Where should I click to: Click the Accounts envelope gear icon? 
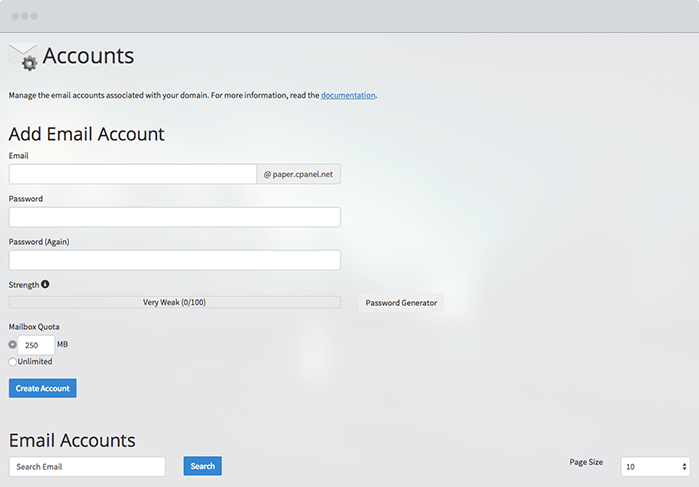tap(23, 57)
